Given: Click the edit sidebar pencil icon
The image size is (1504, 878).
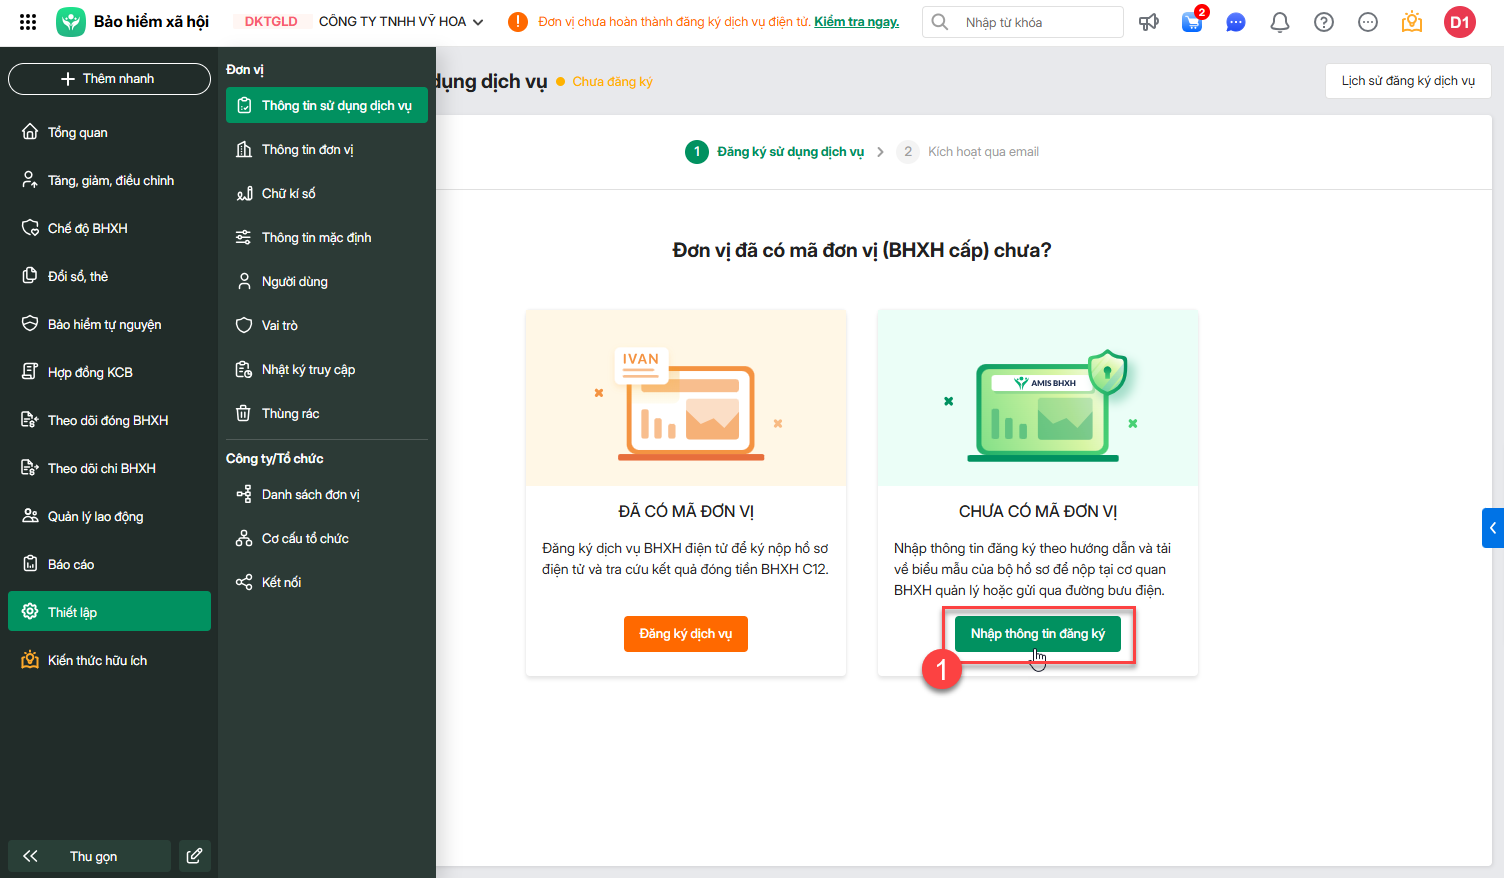Looking at the screenshot, I should 195,856.
